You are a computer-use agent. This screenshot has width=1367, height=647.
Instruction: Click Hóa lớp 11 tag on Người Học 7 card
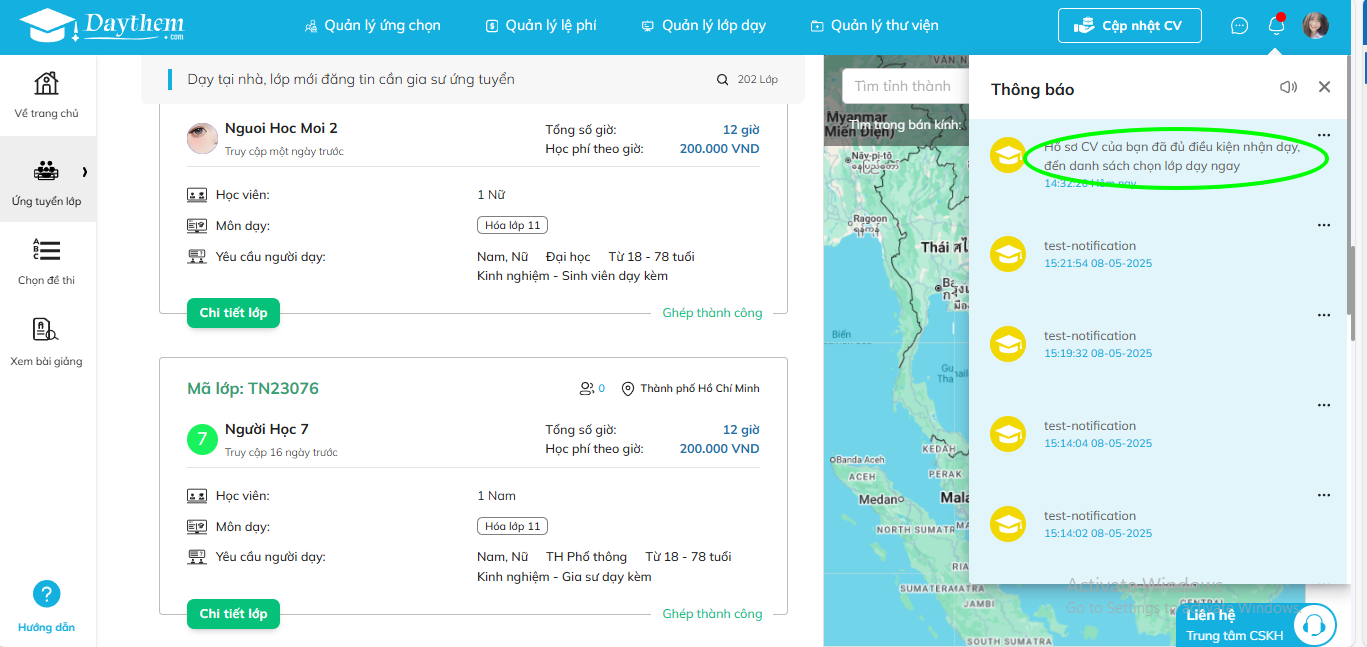point(512,526)
